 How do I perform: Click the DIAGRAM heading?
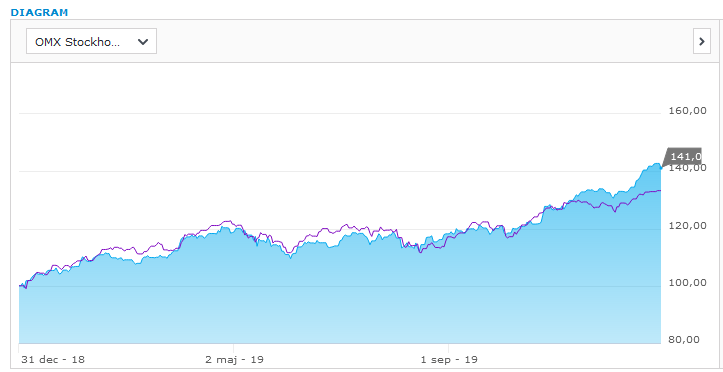pos(39,12)
